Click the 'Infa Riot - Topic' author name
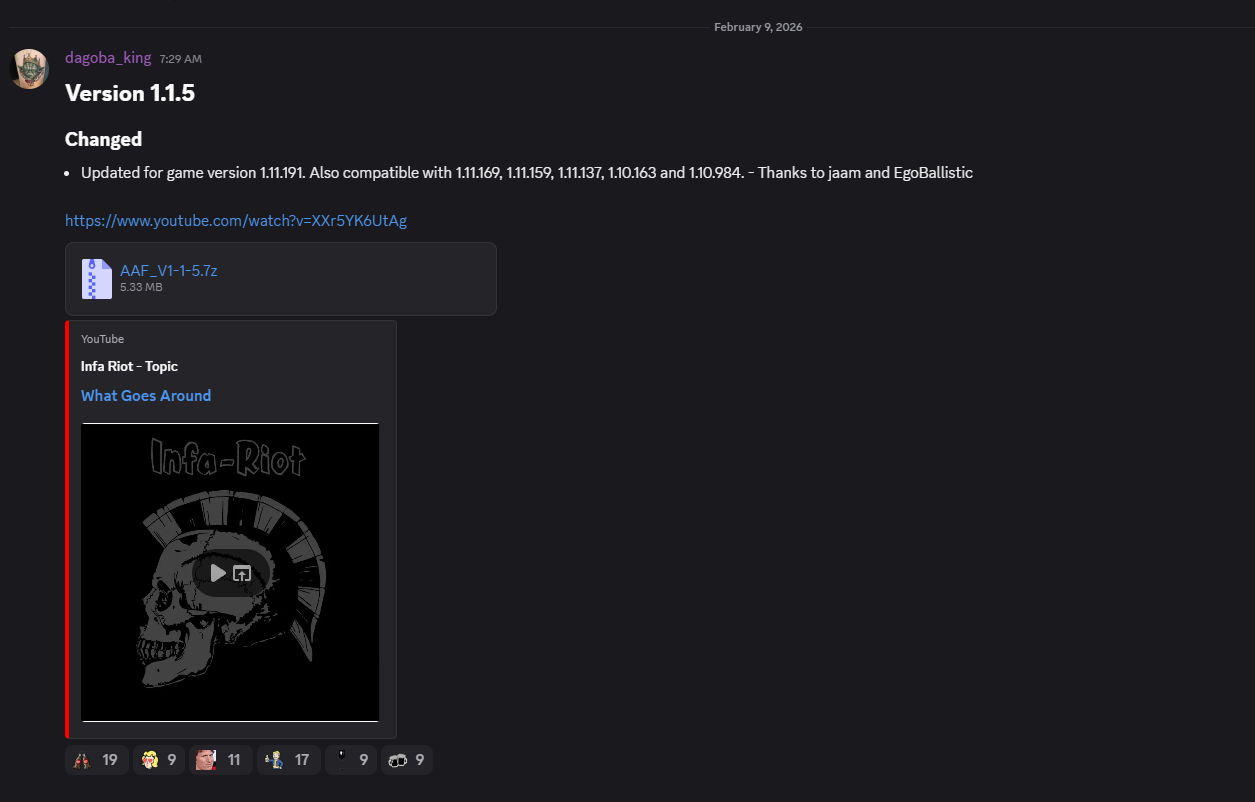 click(x=129, y=366)
